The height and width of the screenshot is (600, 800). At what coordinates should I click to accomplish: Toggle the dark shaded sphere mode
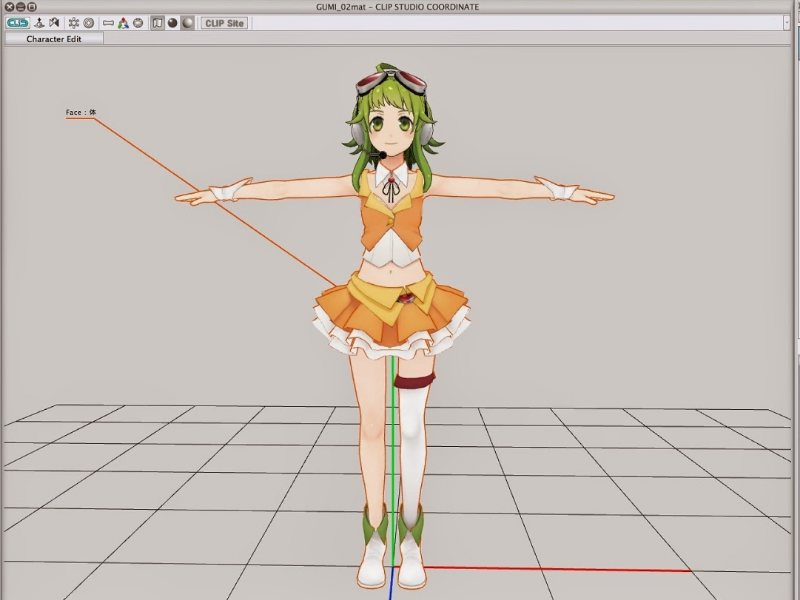click(172, 22)
